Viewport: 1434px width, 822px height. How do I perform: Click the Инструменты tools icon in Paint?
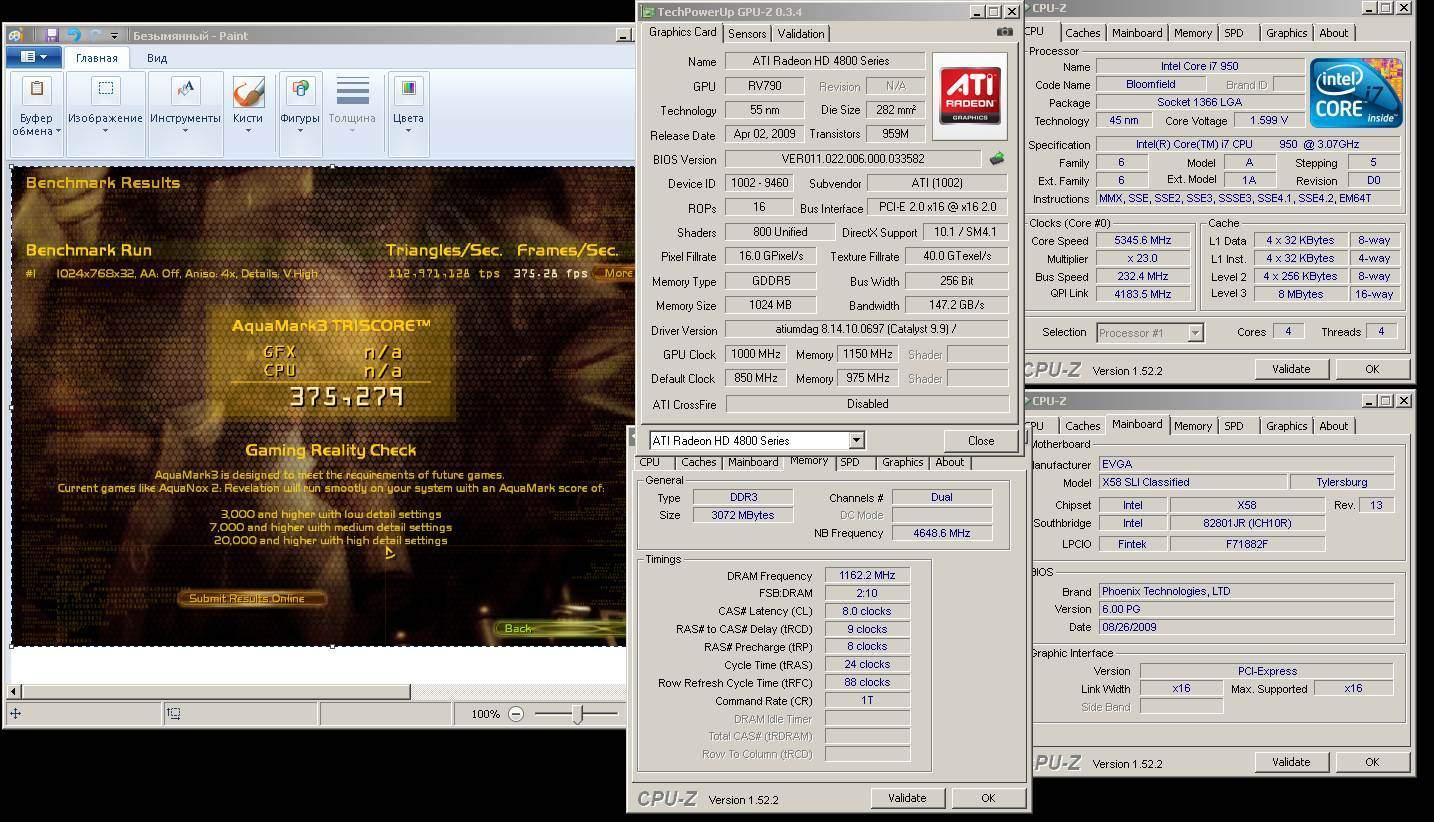pos(185,90)
